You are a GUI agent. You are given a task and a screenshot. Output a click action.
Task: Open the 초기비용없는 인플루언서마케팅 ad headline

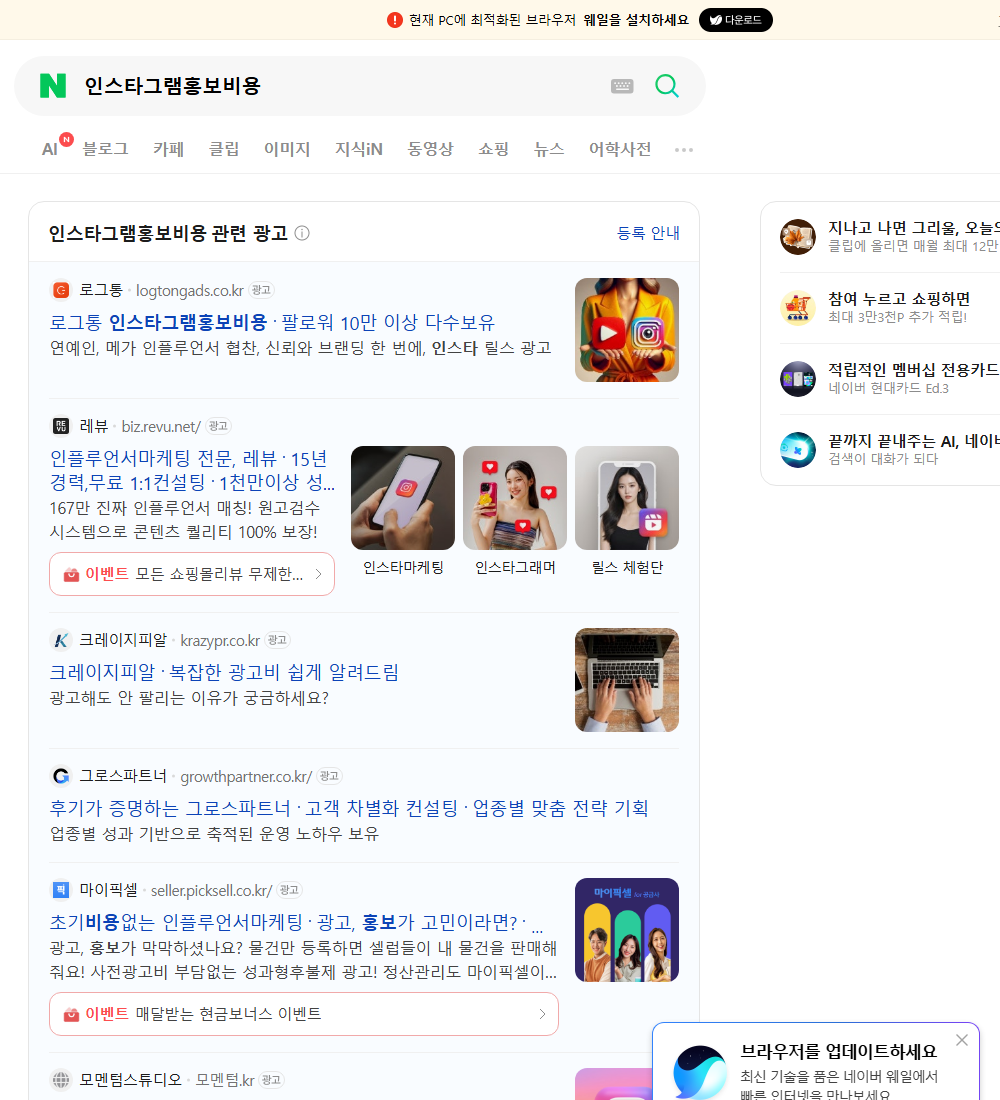tap(296, 922)
